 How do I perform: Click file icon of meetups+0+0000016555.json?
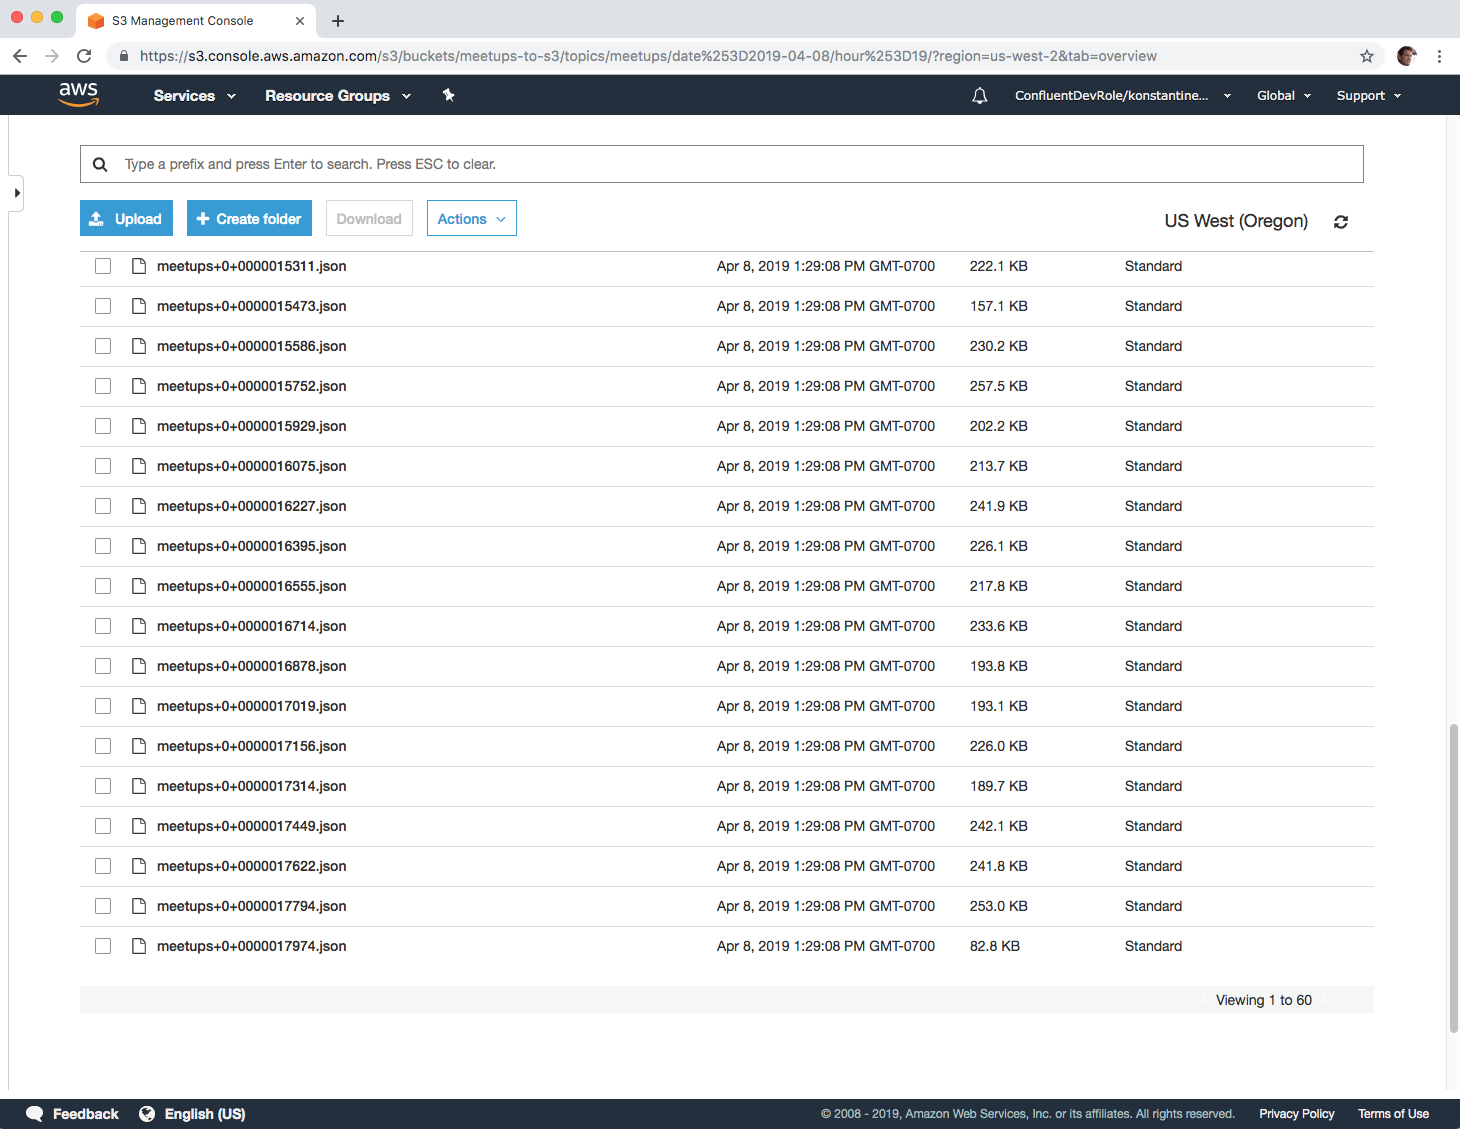pos(139,586)
